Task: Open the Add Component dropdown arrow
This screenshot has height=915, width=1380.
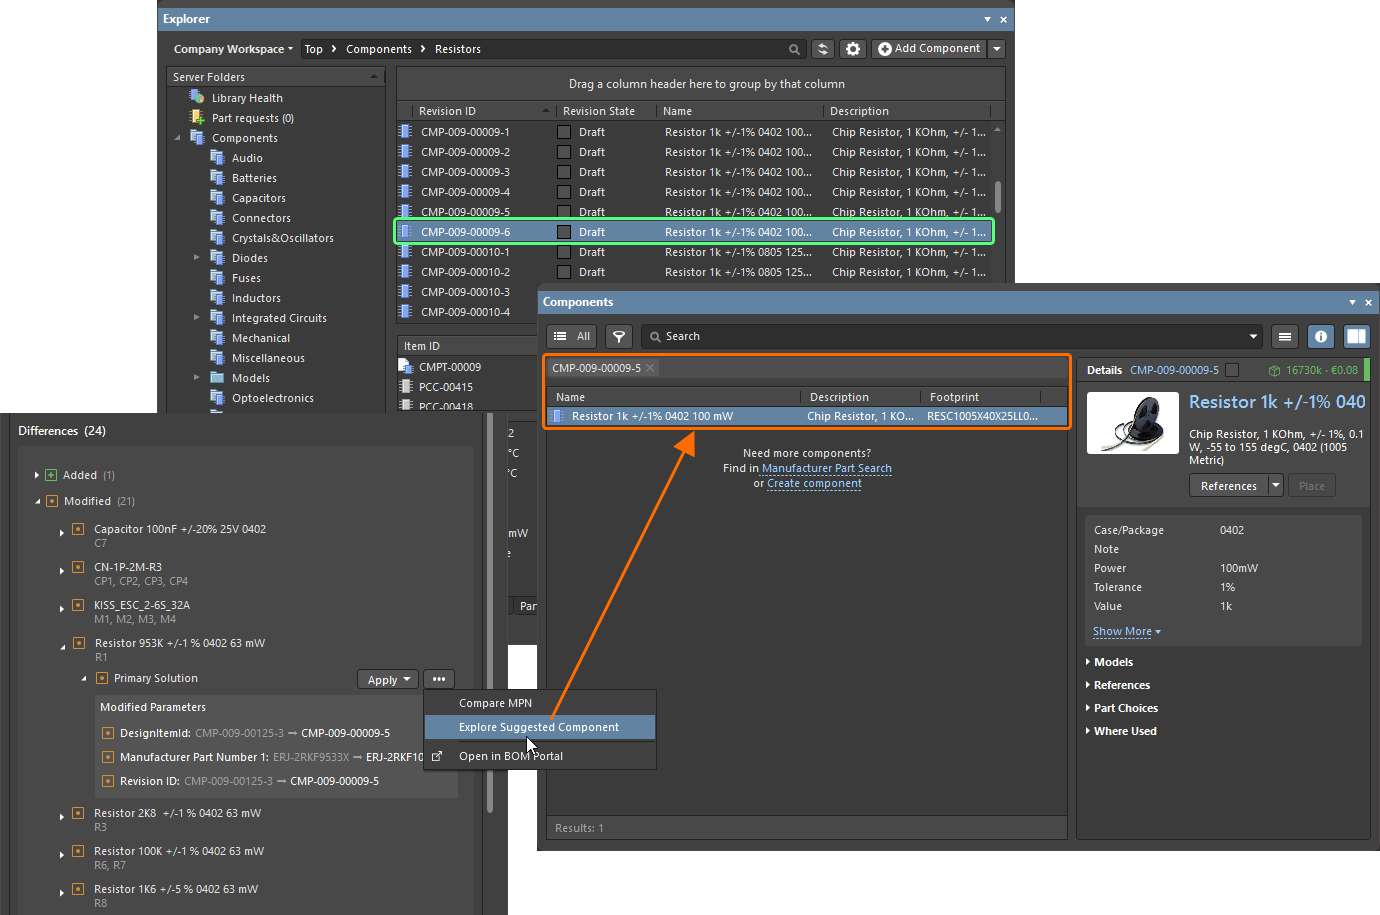Action: point(996,48)
